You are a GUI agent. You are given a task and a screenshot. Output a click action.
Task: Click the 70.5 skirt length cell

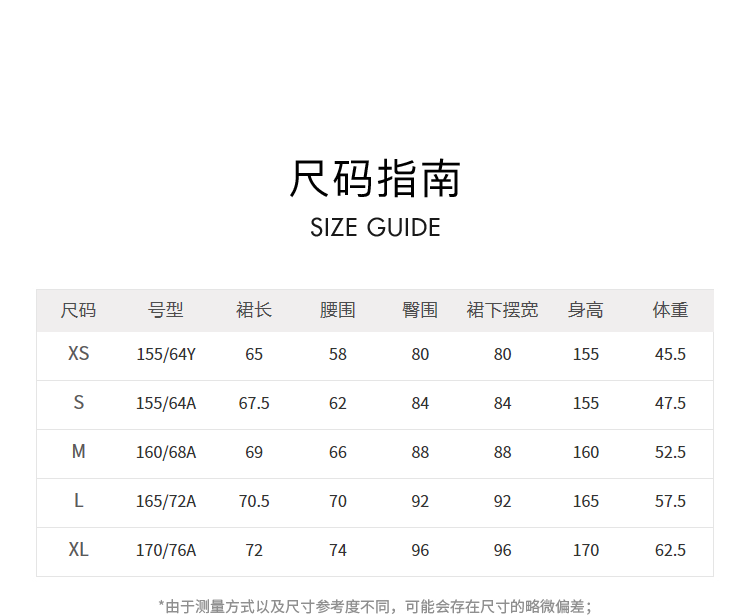254,501
